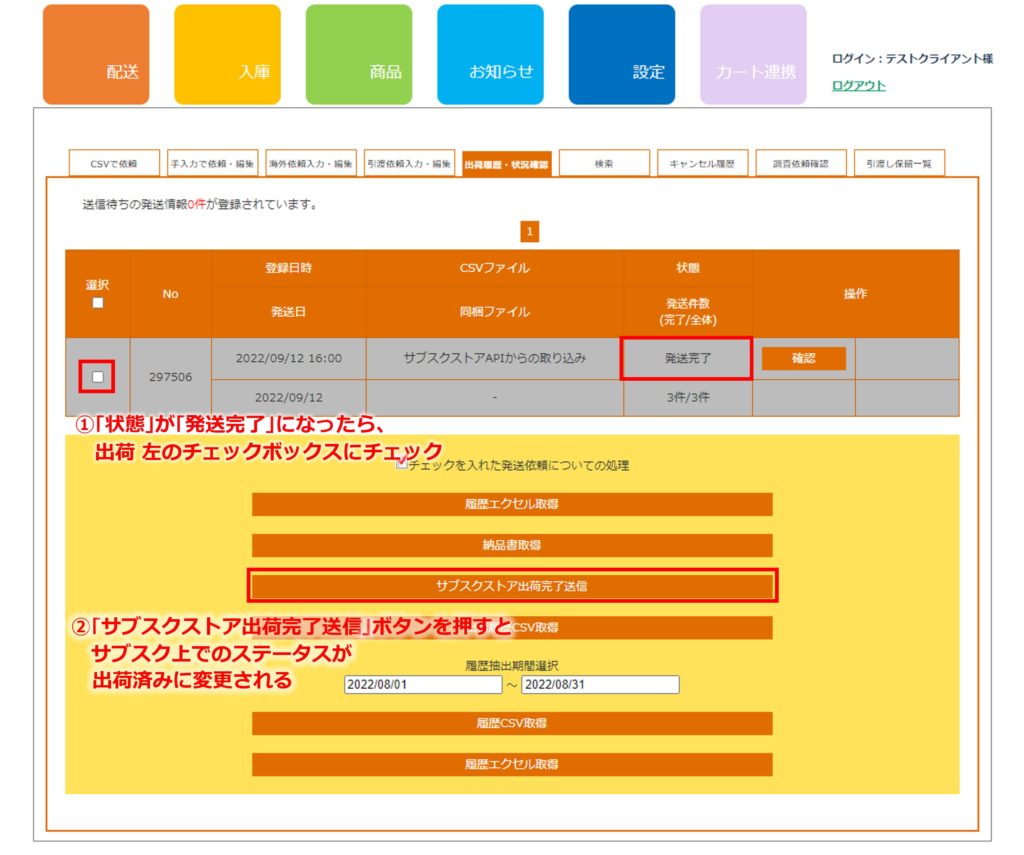Open the 設定 navigation tile
This screenshot has height=855, width=1024.
(621, 55)
